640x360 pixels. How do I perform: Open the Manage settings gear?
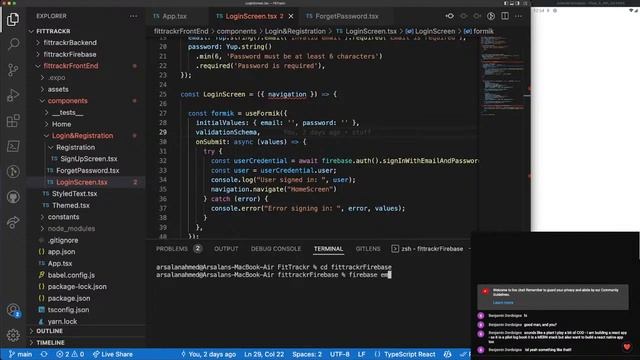(x=13, y=335)
